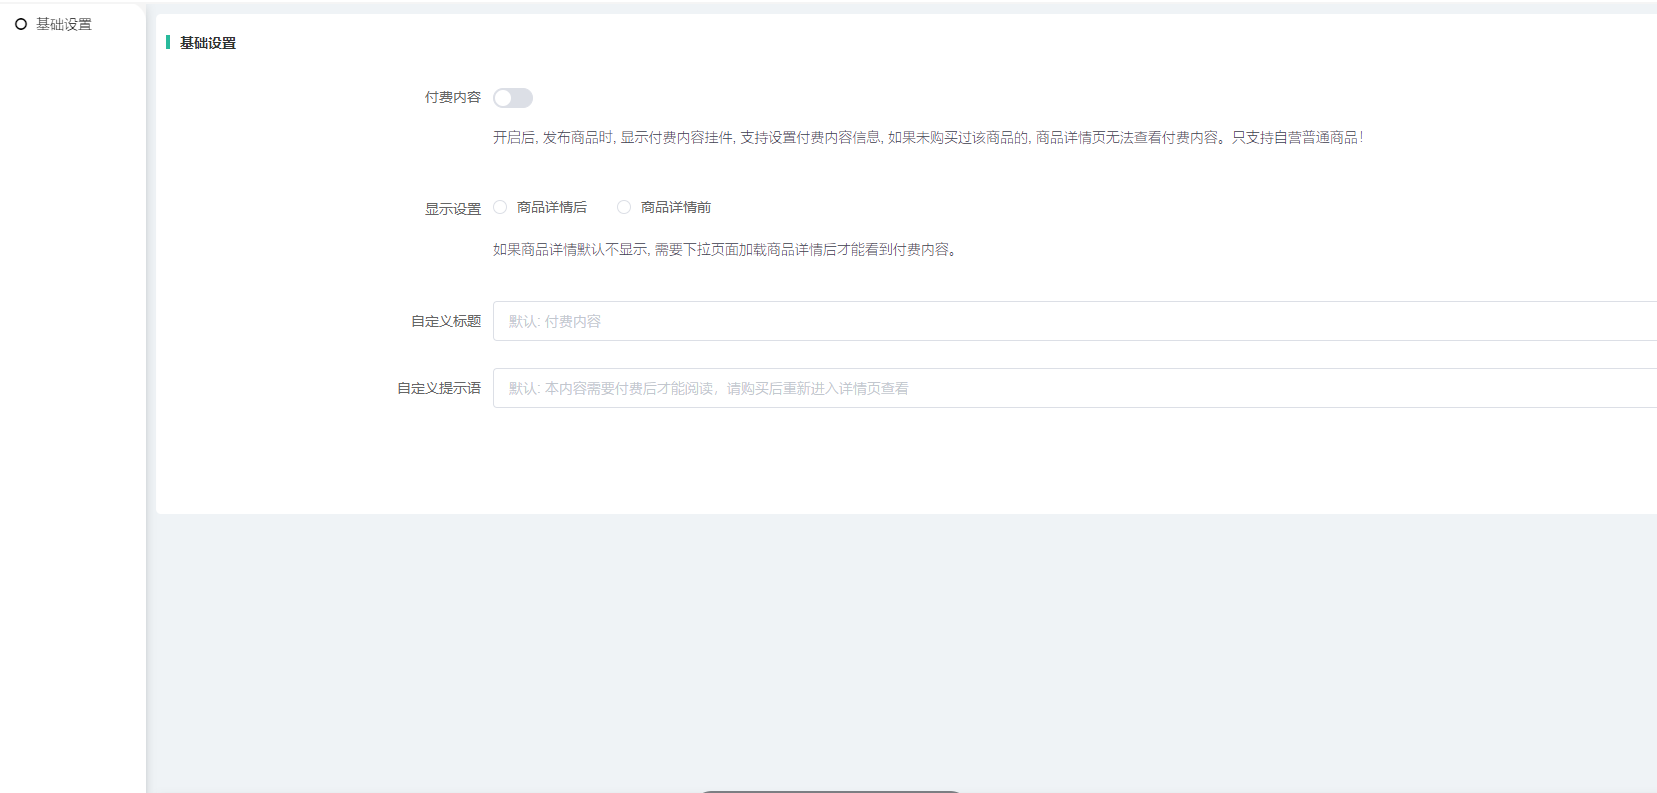This screenshot has width=1657, height=793.
Task: Click the 商品详情前 option label text
Action: click(x=676, y=207)
